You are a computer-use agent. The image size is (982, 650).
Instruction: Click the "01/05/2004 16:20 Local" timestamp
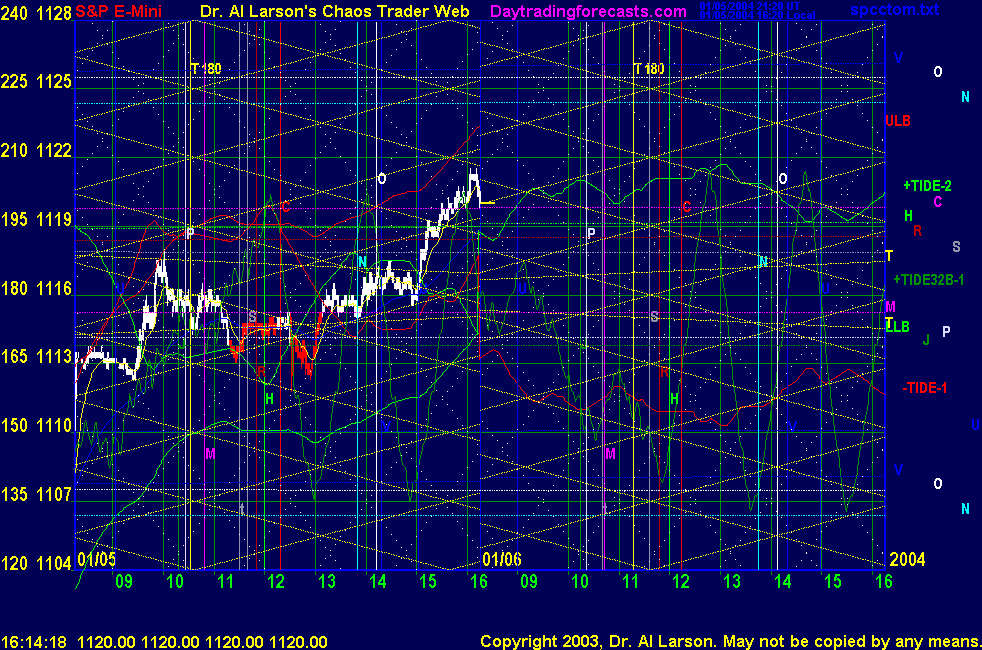pyautogui.click(x=757, y=15)
